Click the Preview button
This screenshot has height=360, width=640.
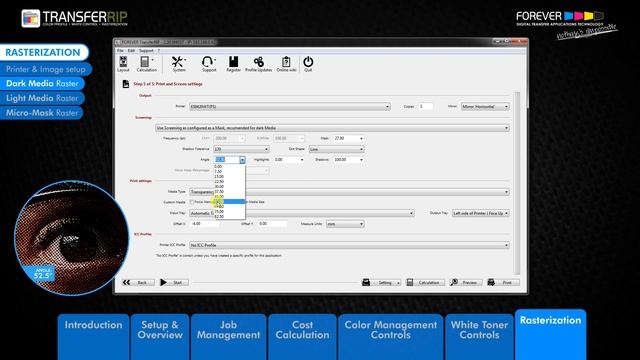pyautogui.click(x=466, y=282)
